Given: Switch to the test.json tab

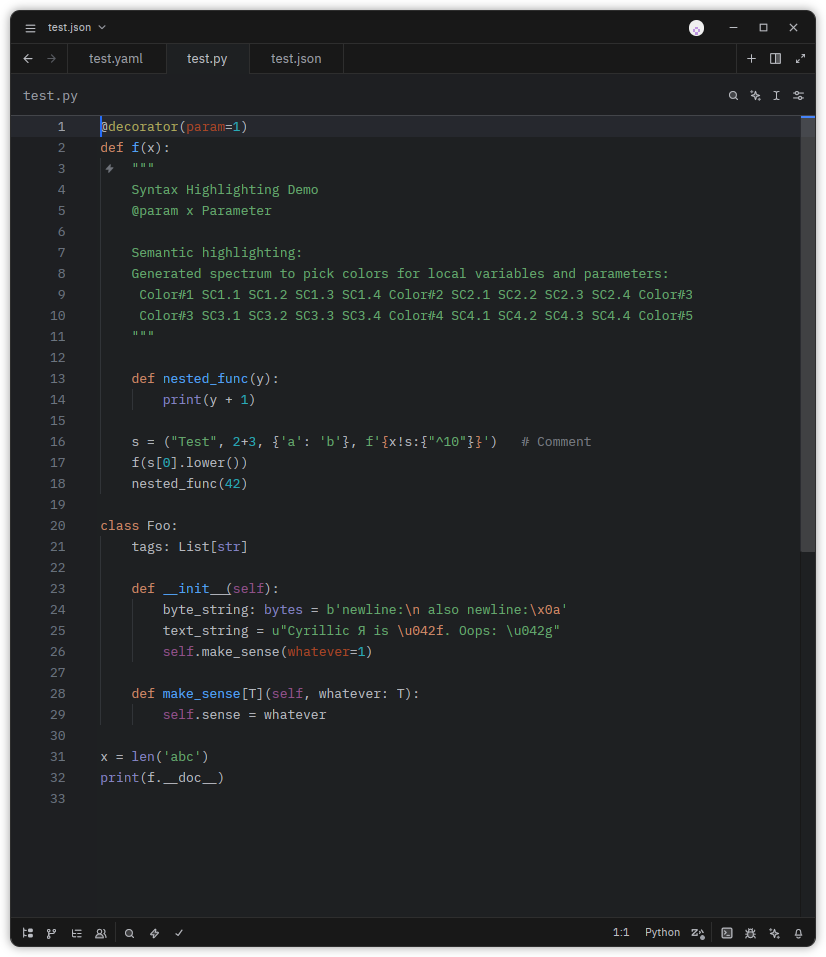Looking at the screenshot, I should click(x=296, y=59).
